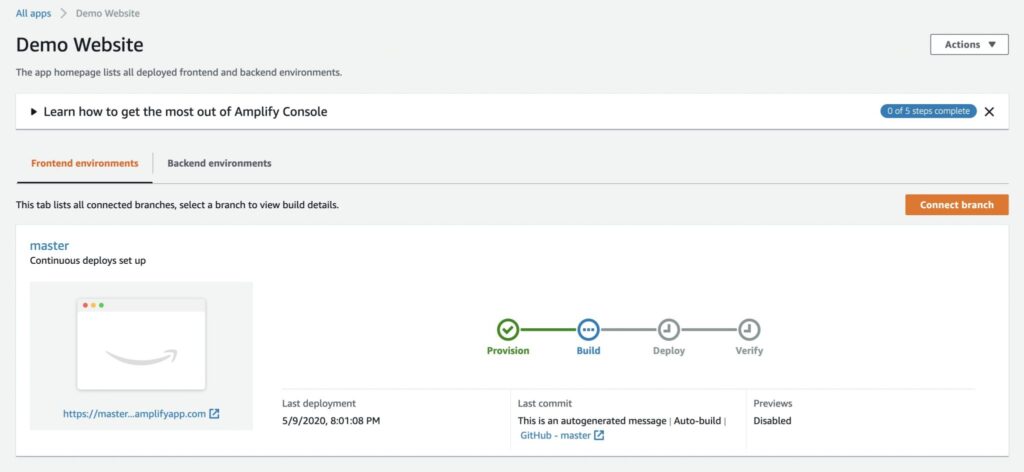The image size is (1024, 472).
Task: Click the Demo Website breadcrumb text
Action: point(108,13)
